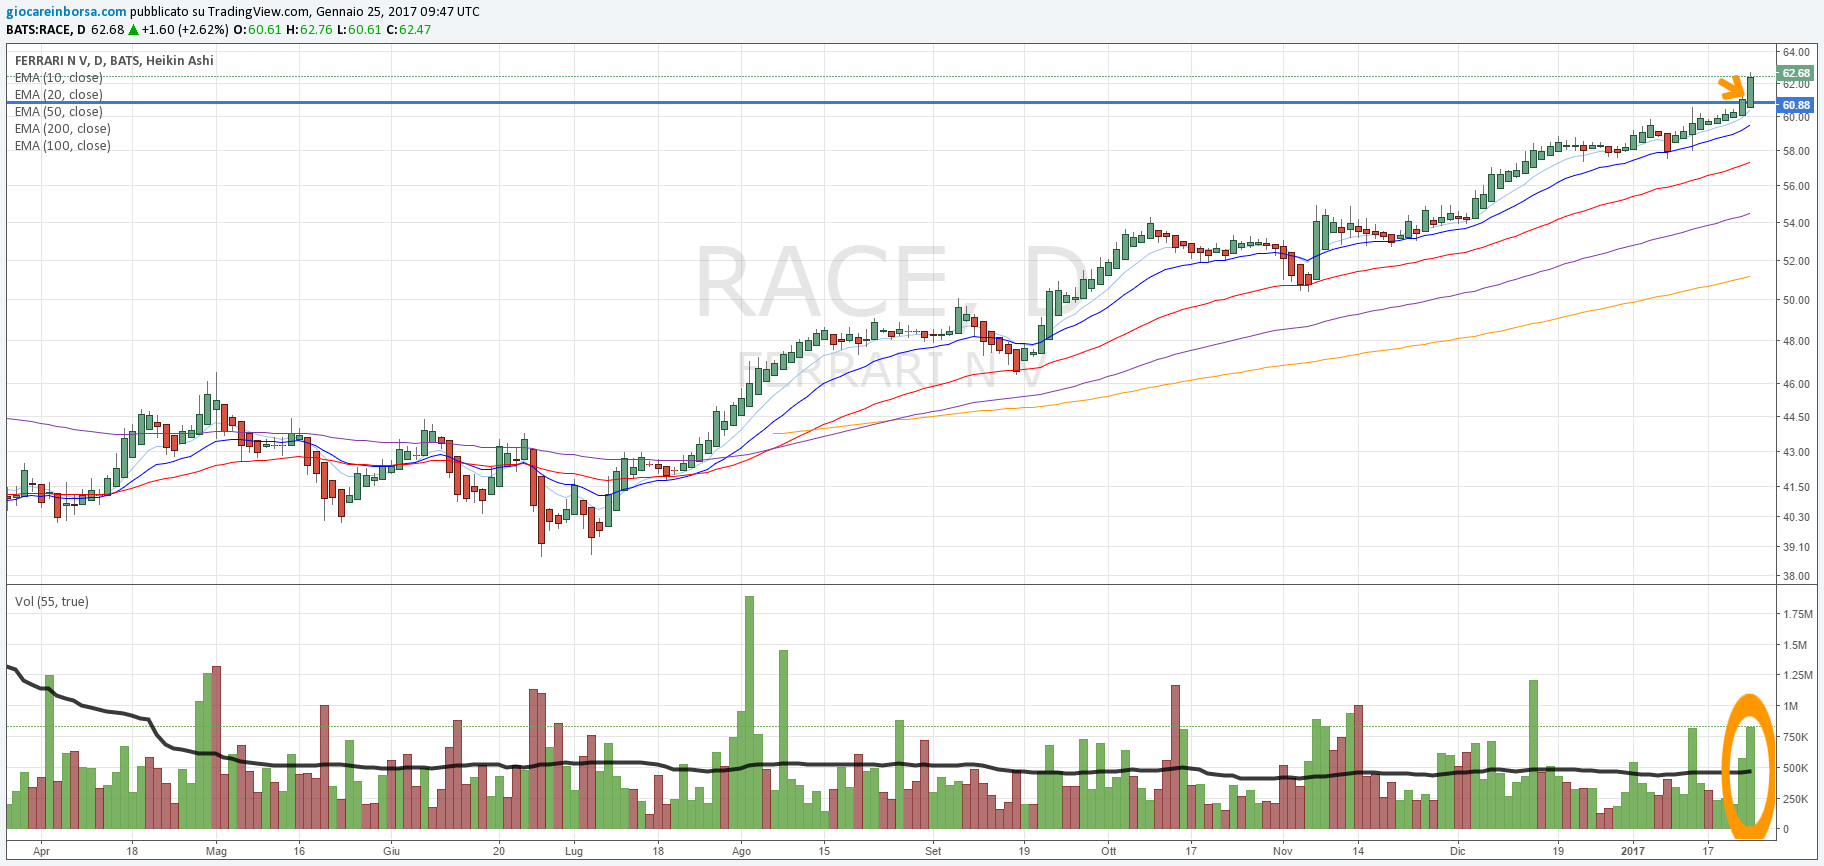Viewport: 1824px width, 866px height.
Task: Click the Ago label on time axis
Action: click(x=741, y=852)
